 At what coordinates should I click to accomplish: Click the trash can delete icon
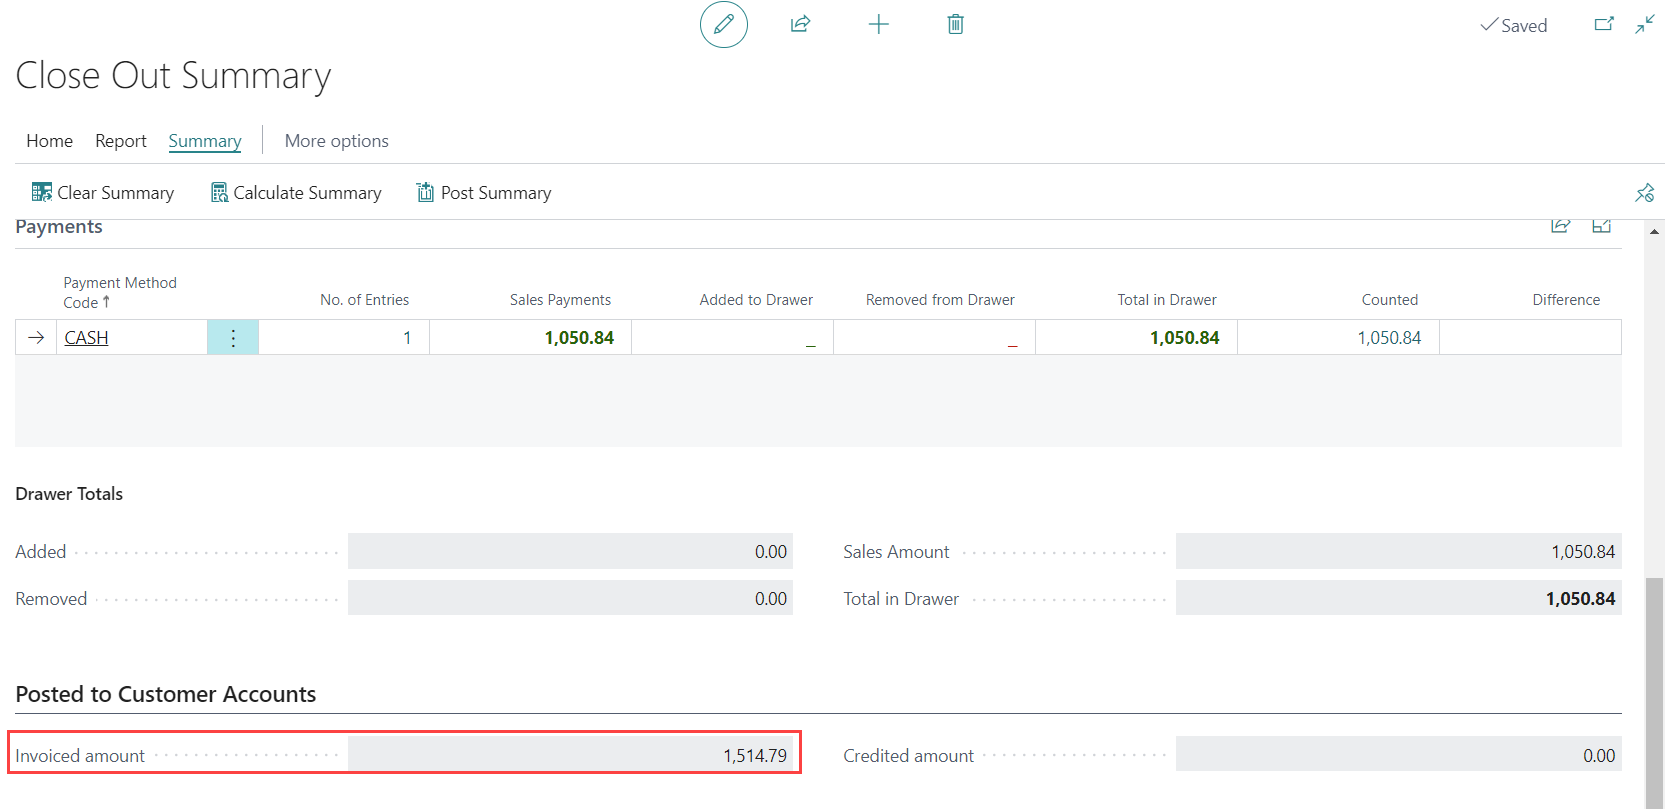pos(955,24)
